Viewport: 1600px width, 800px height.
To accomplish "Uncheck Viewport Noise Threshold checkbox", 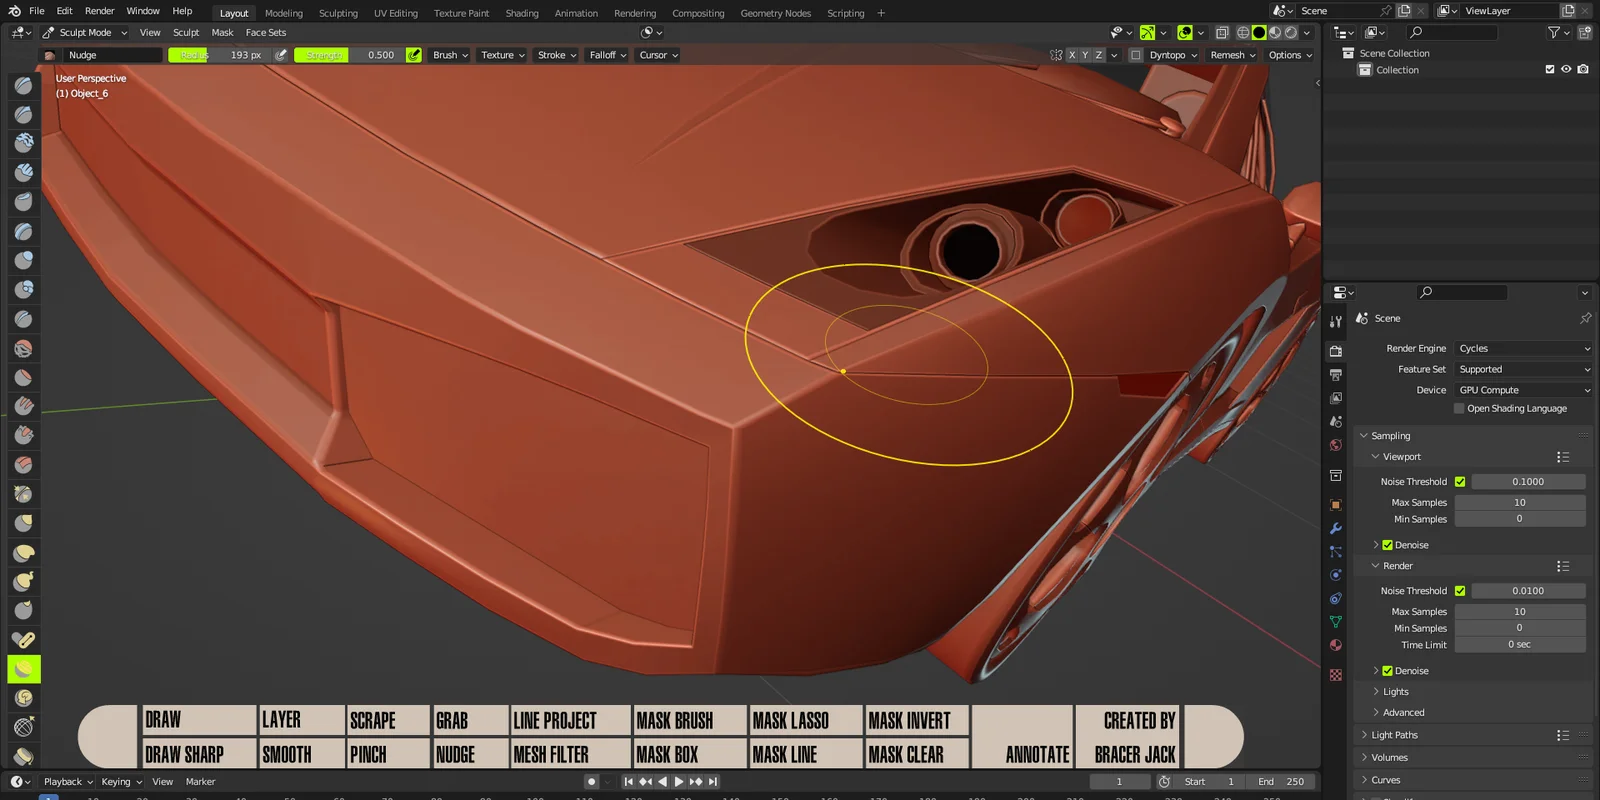I will coord(1460,482).
